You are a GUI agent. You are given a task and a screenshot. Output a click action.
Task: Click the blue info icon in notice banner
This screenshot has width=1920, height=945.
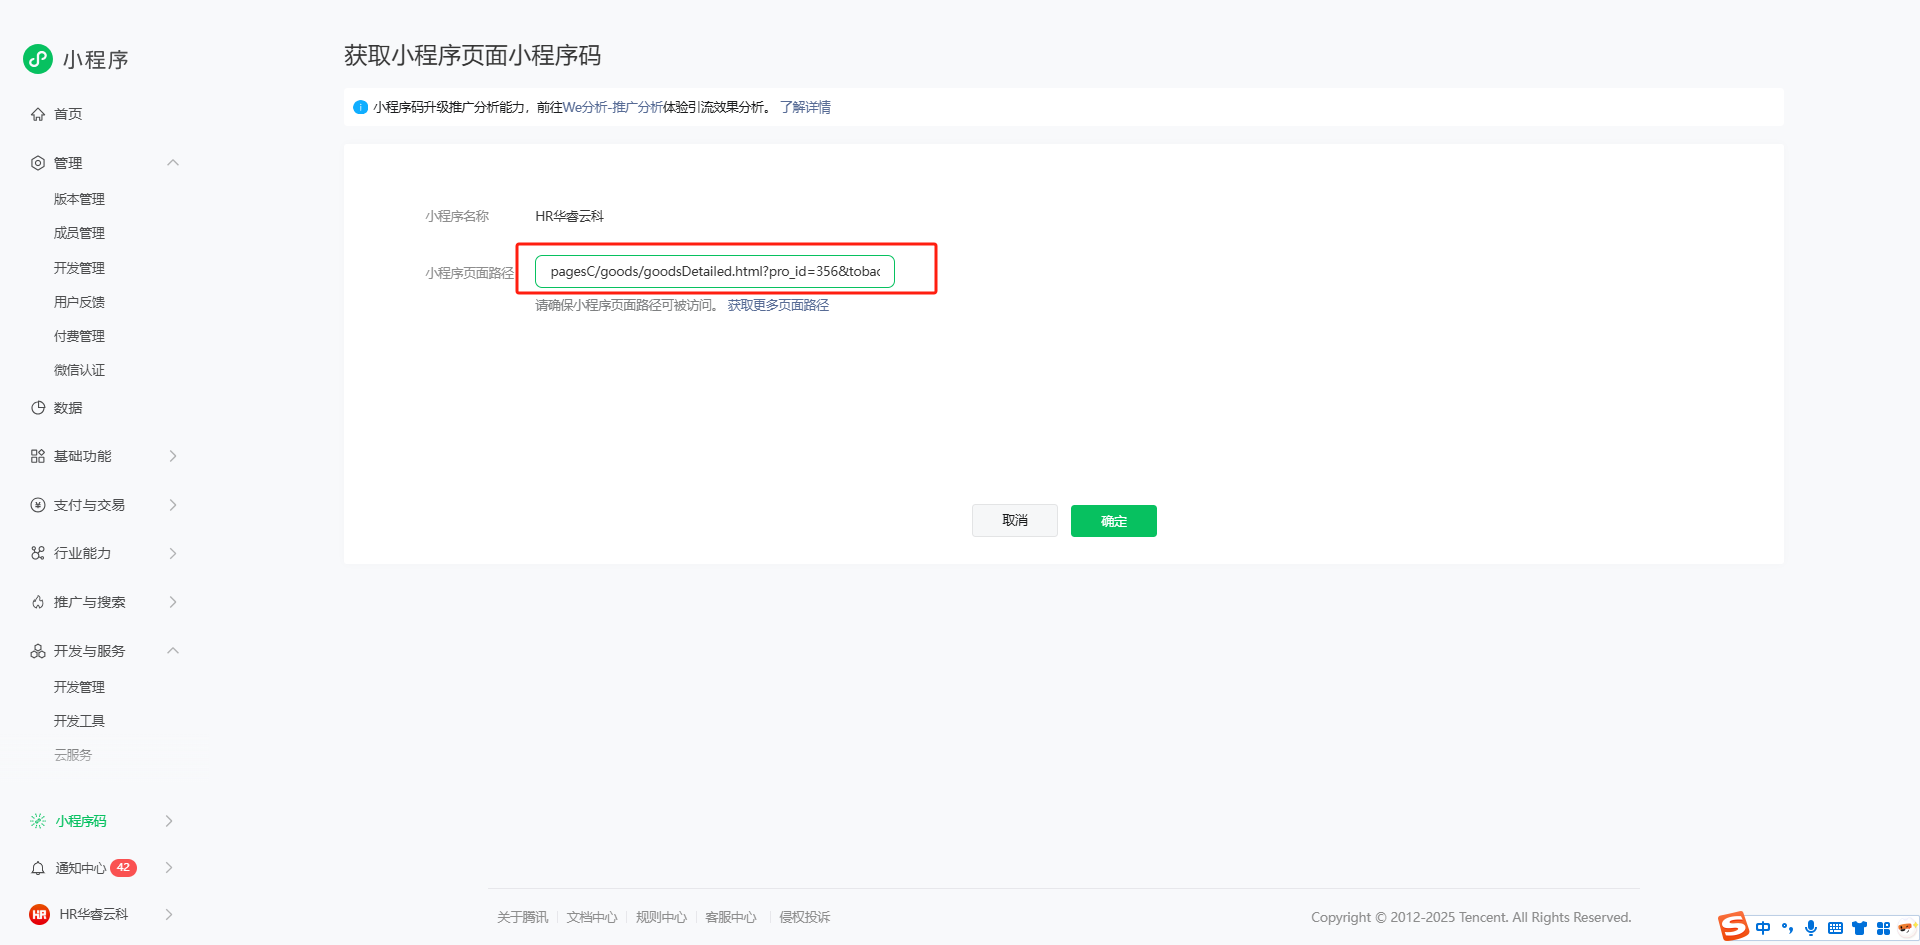360,107
